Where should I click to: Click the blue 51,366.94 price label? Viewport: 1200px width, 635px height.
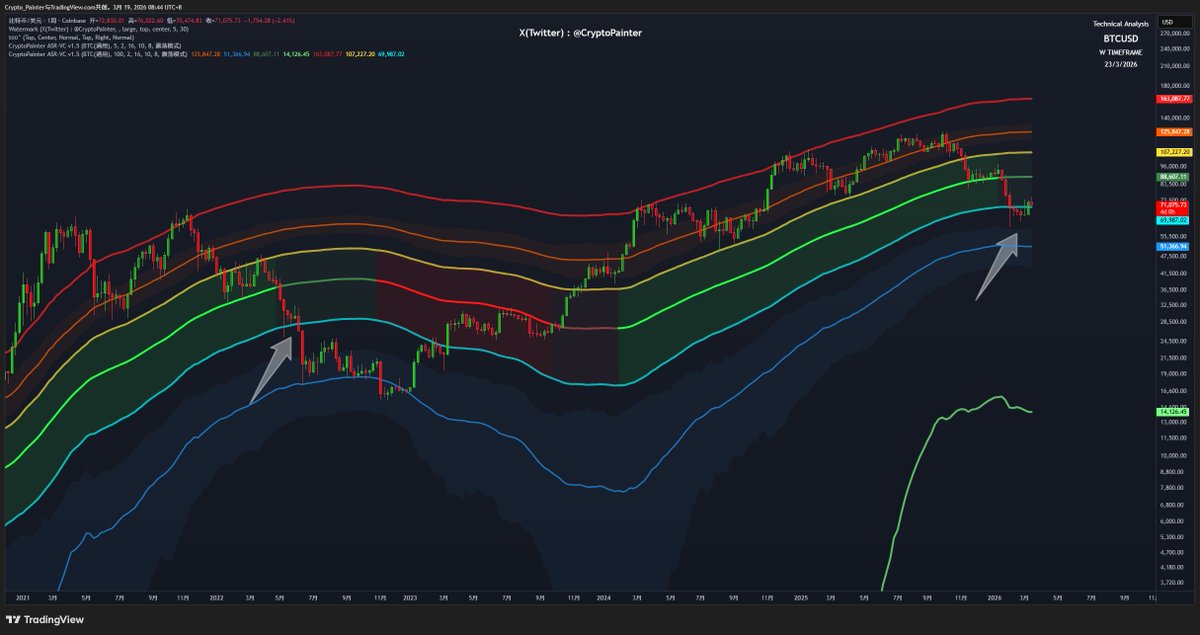pos(1174,245)
